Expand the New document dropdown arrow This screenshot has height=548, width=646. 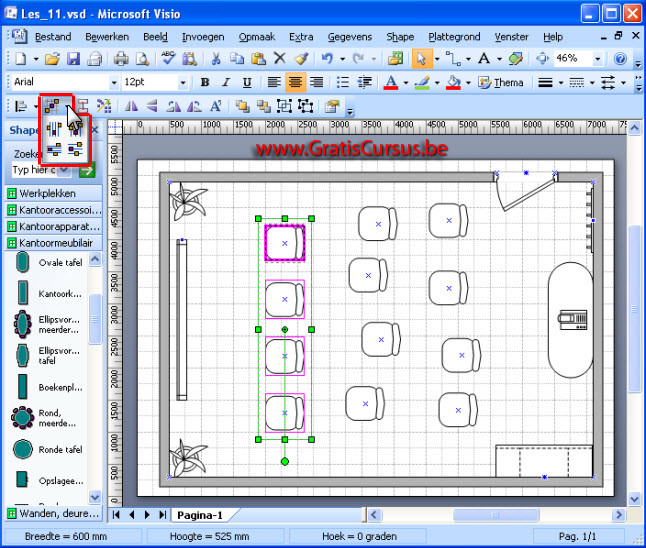[36, 59]
